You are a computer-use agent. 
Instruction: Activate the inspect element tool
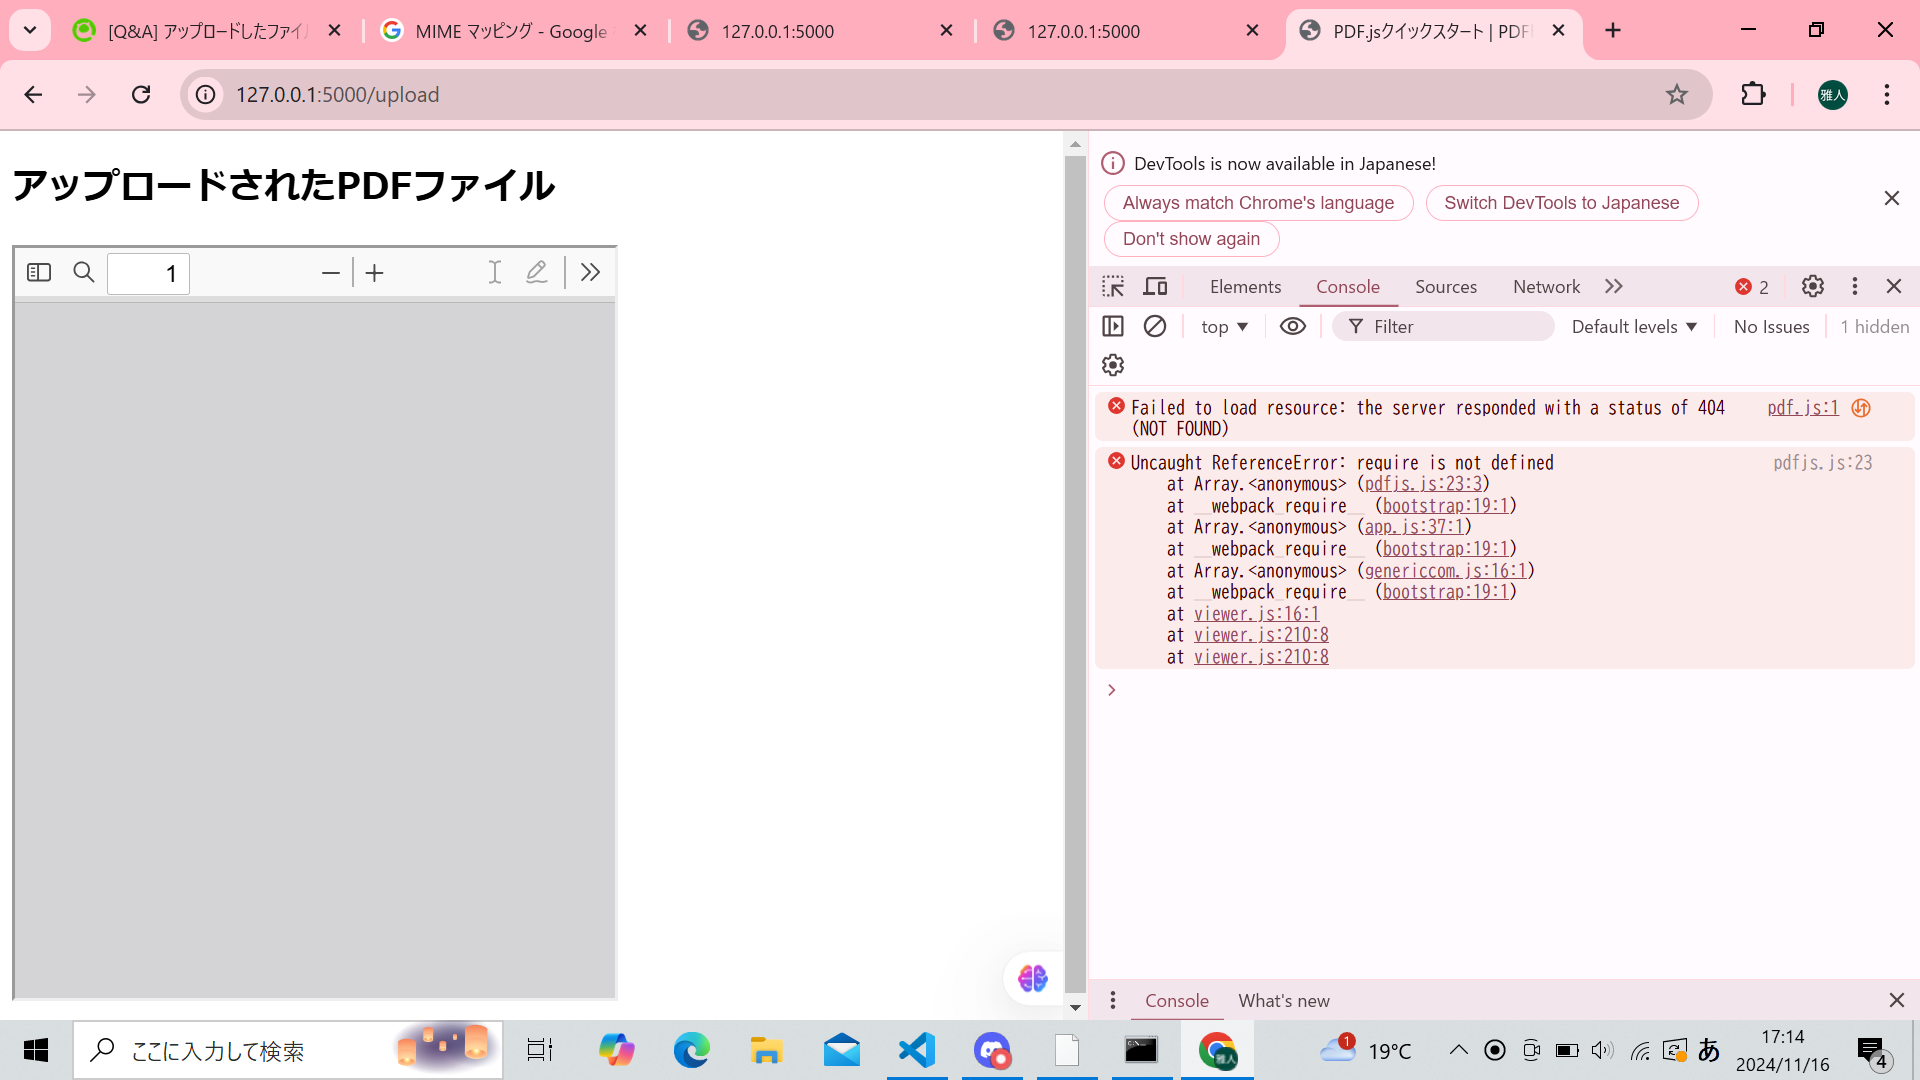1112,286
